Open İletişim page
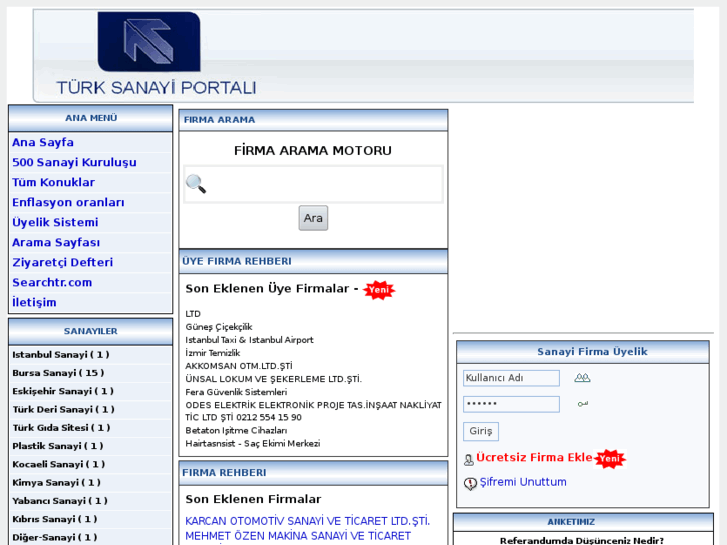 pos(34,302)
